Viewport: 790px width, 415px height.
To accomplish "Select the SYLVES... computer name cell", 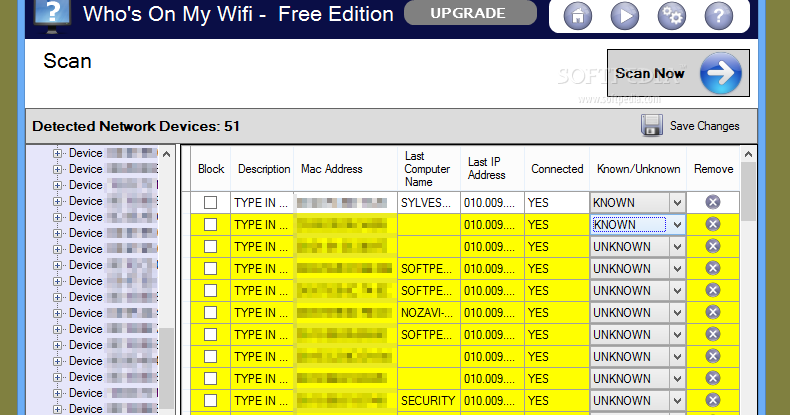I will 428,203.
